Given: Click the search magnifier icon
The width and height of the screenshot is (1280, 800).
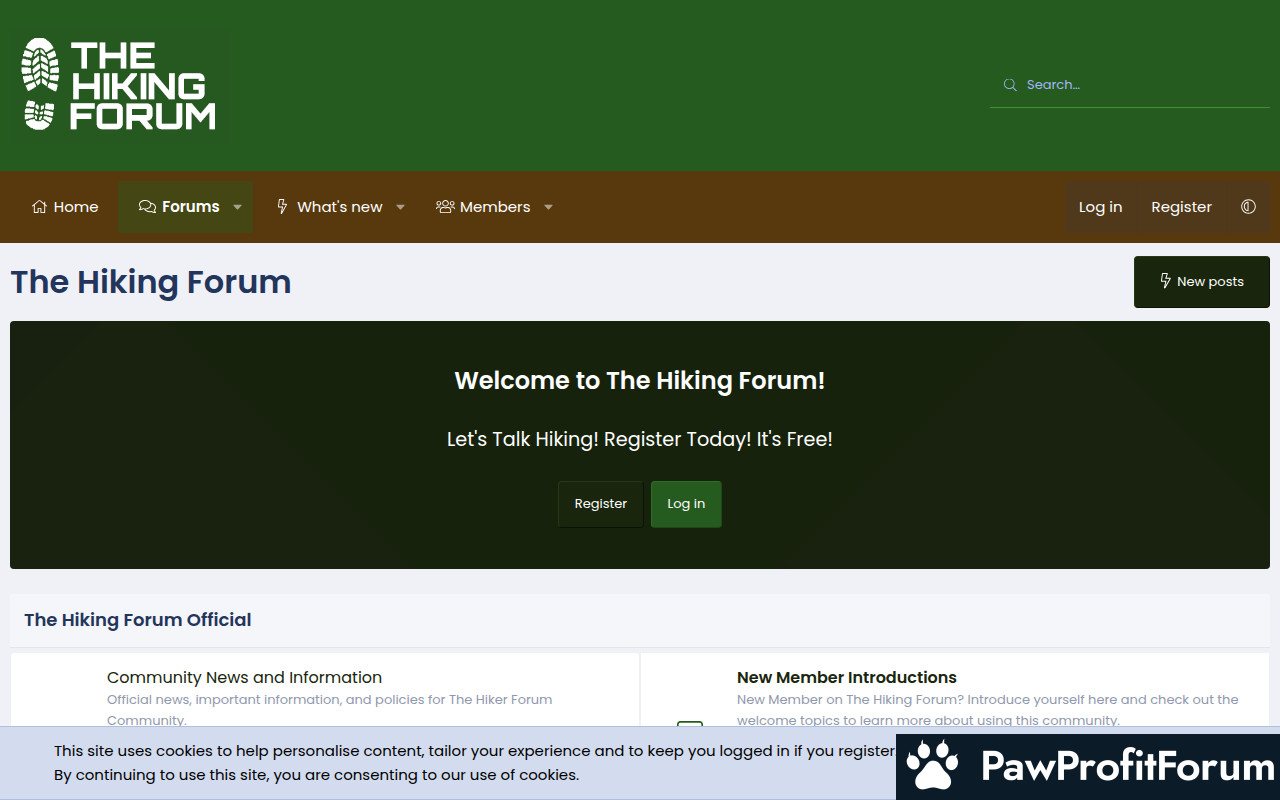Looking at the screenshot, I should coord(1010,85).
